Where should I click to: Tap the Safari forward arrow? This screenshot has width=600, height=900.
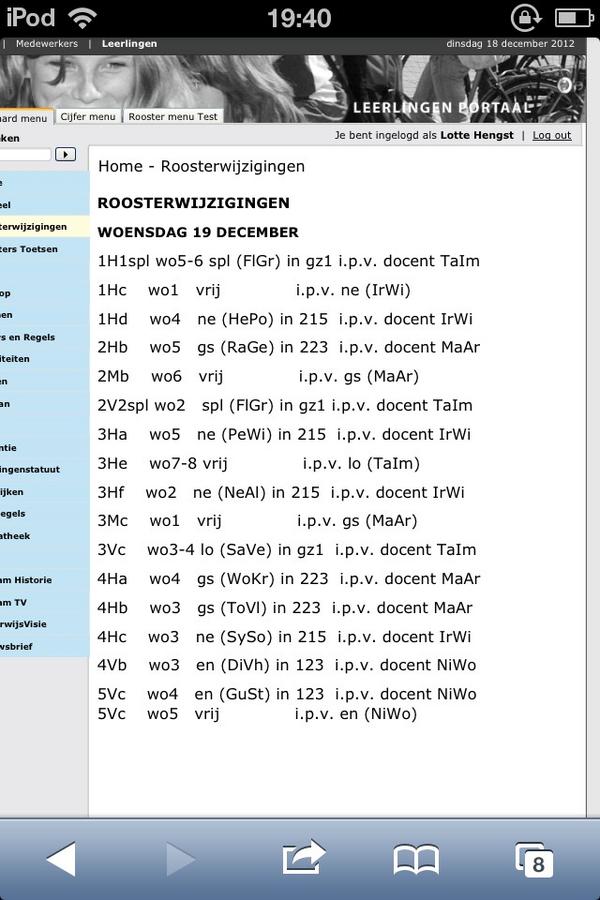[181, 859]
